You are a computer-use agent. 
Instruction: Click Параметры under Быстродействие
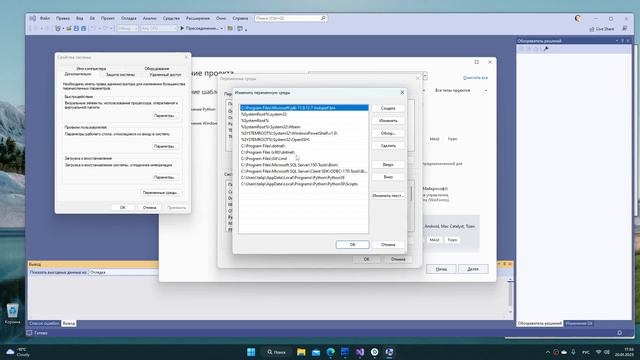[164, 116]
